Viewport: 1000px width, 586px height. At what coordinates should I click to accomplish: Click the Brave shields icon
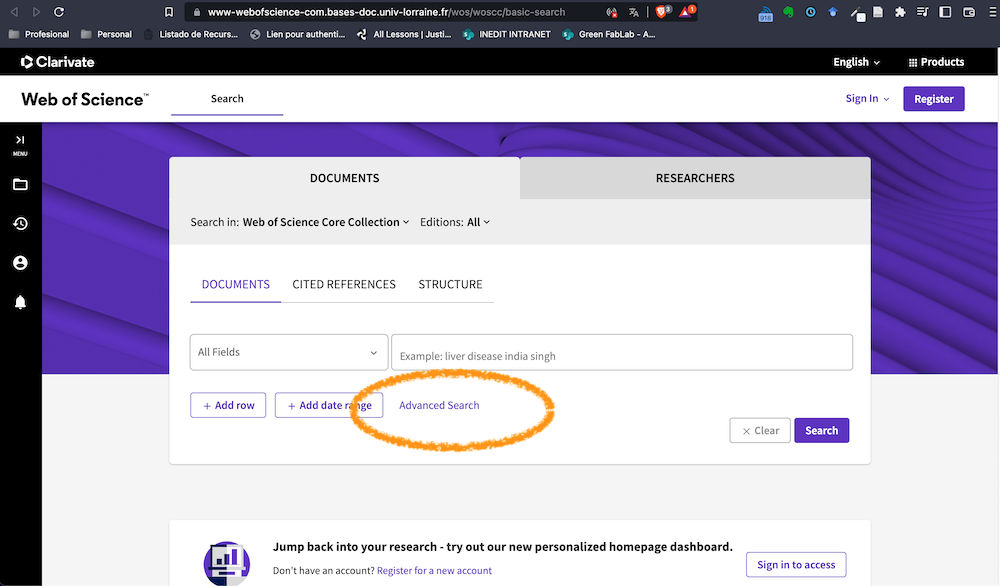click(x=662, y=12)
